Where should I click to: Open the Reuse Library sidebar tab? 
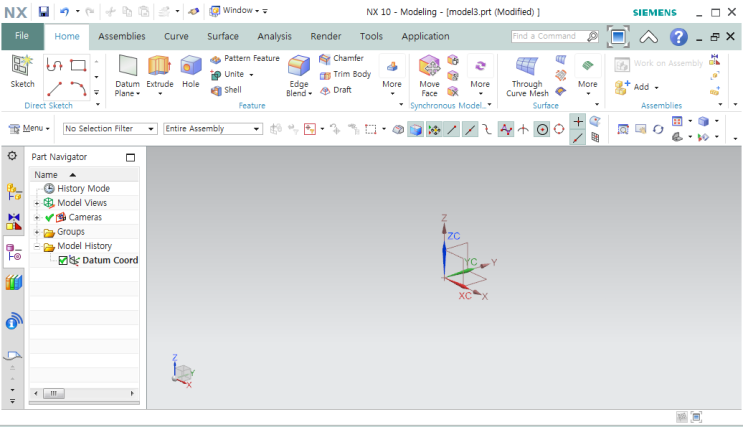point(14,282)
